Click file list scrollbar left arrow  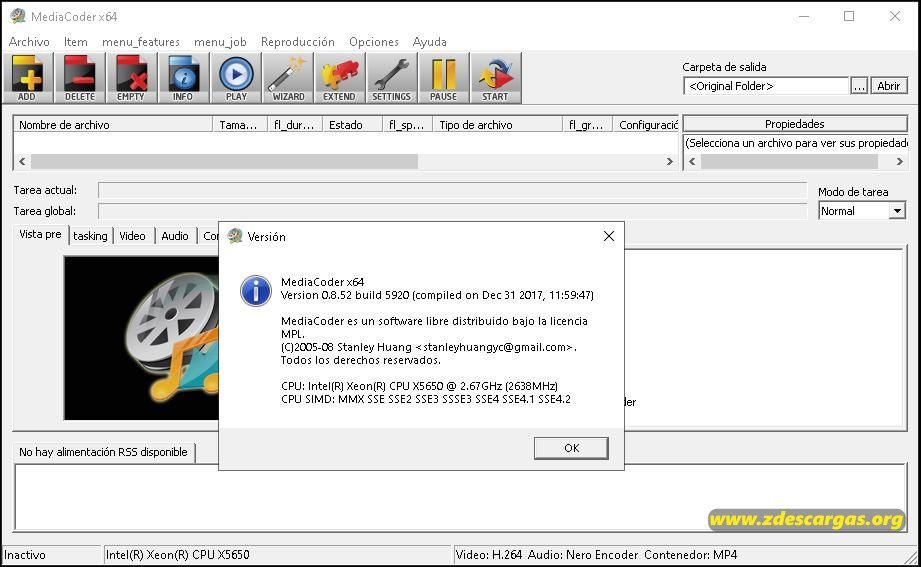[22, 161]
